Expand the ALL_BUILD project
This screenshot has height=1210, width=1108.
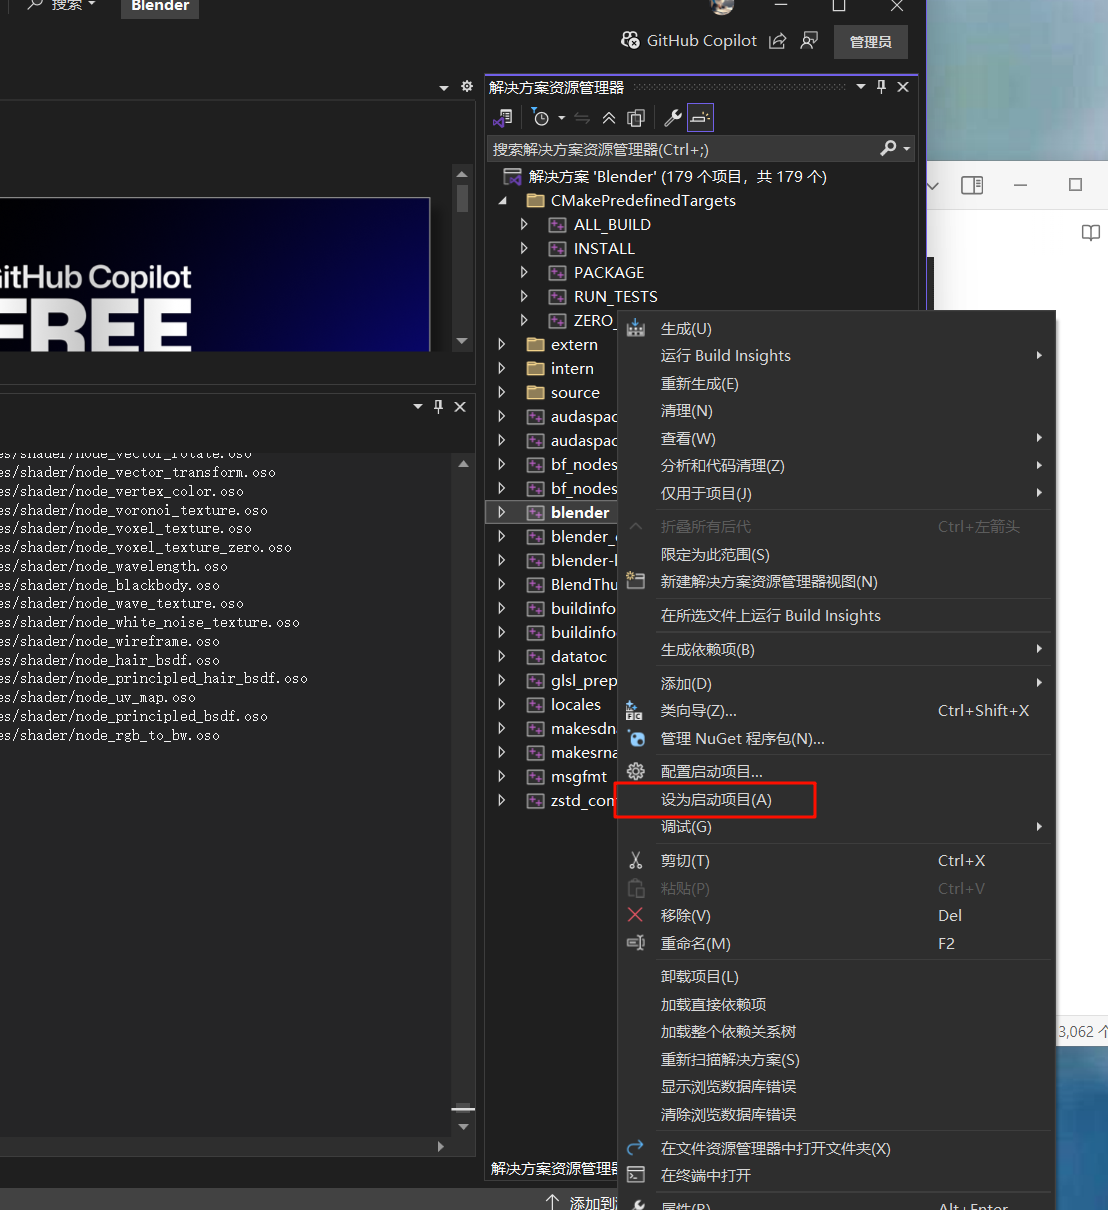click(x=524, y=225)
